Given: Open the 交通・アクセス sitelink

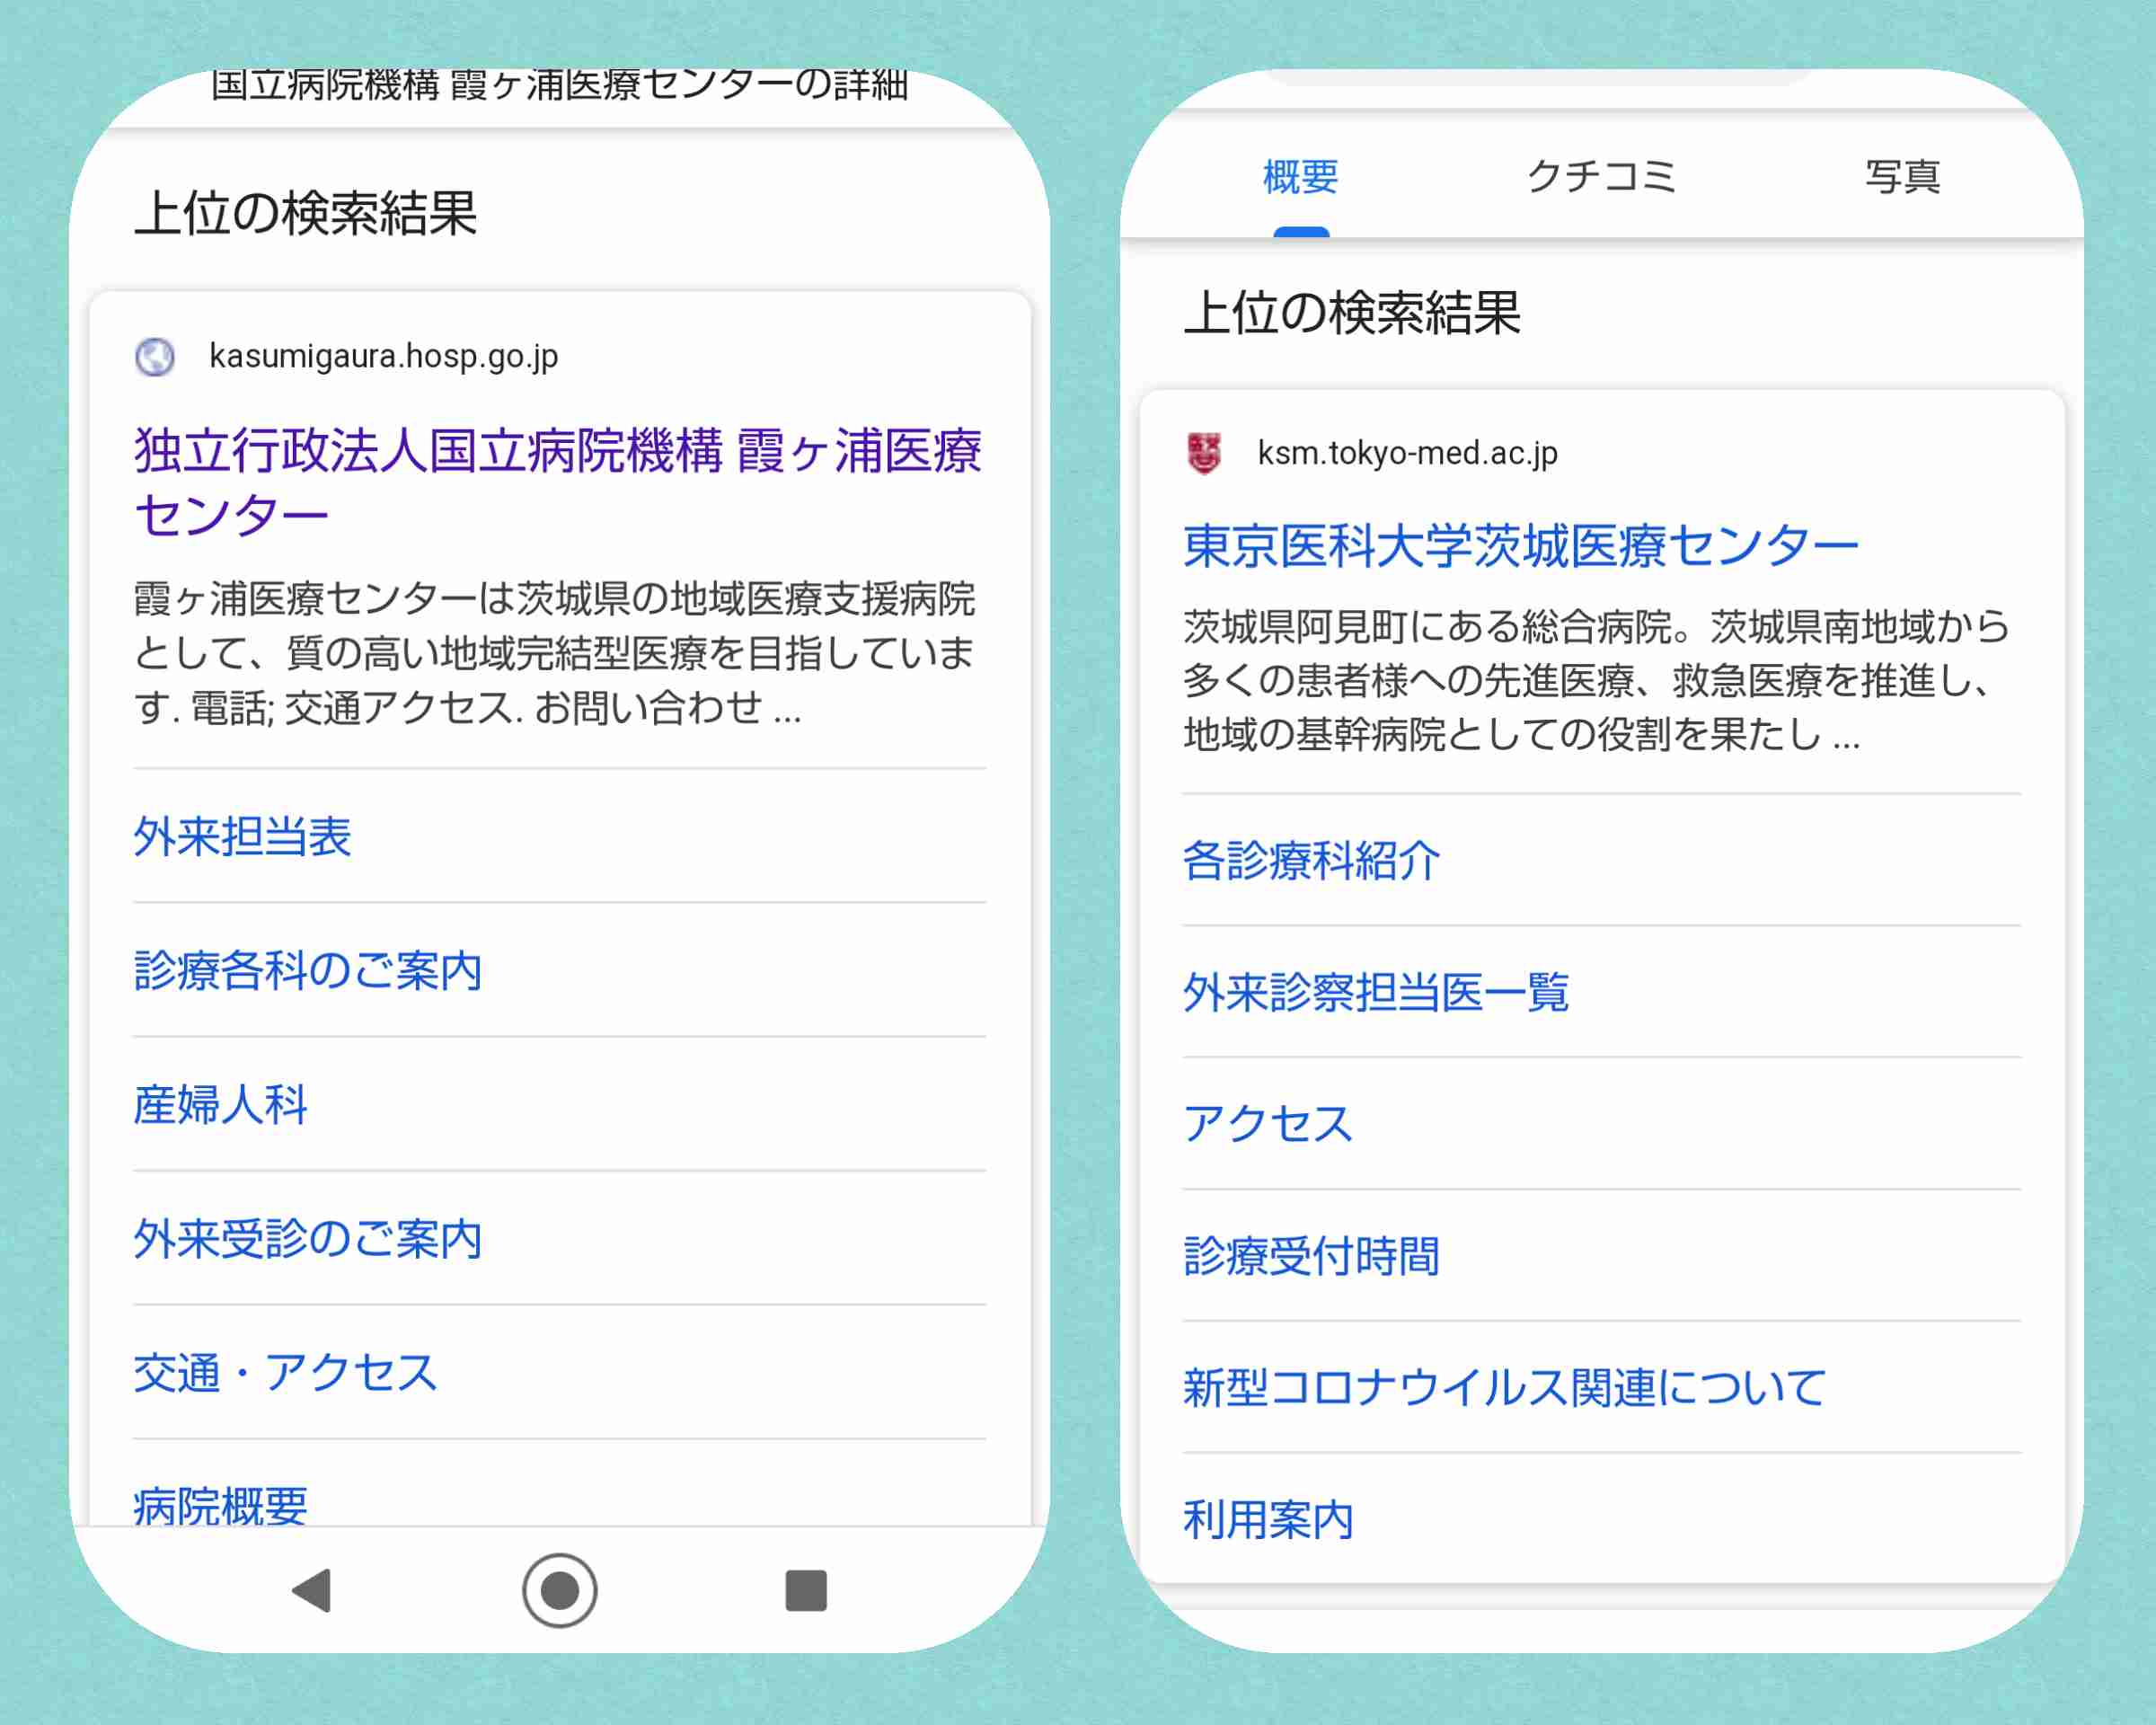Looking at the screenshot, I should click(285, 1372).
